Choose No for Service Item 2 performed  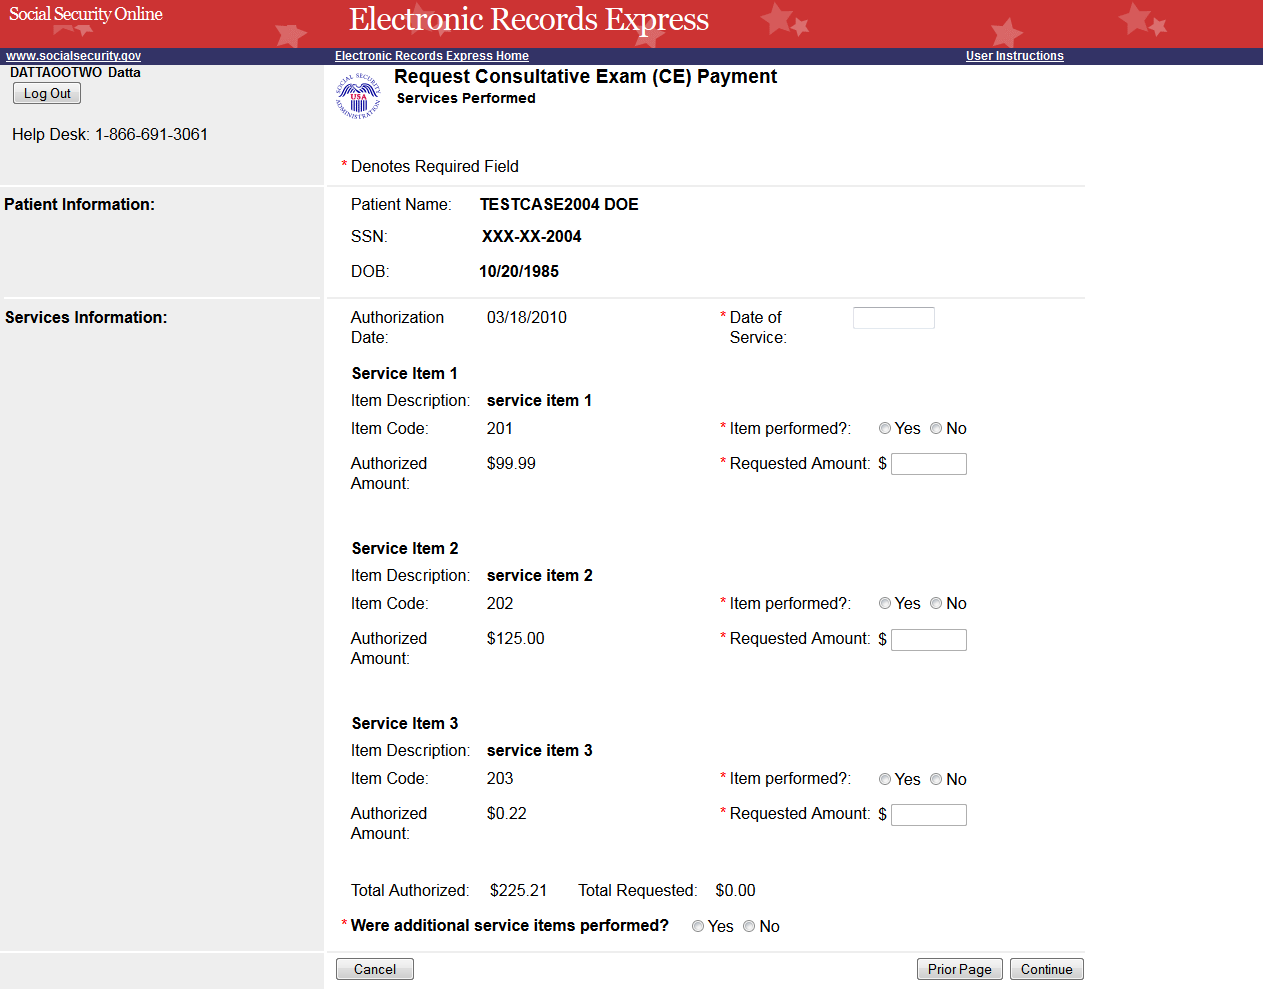936,604
